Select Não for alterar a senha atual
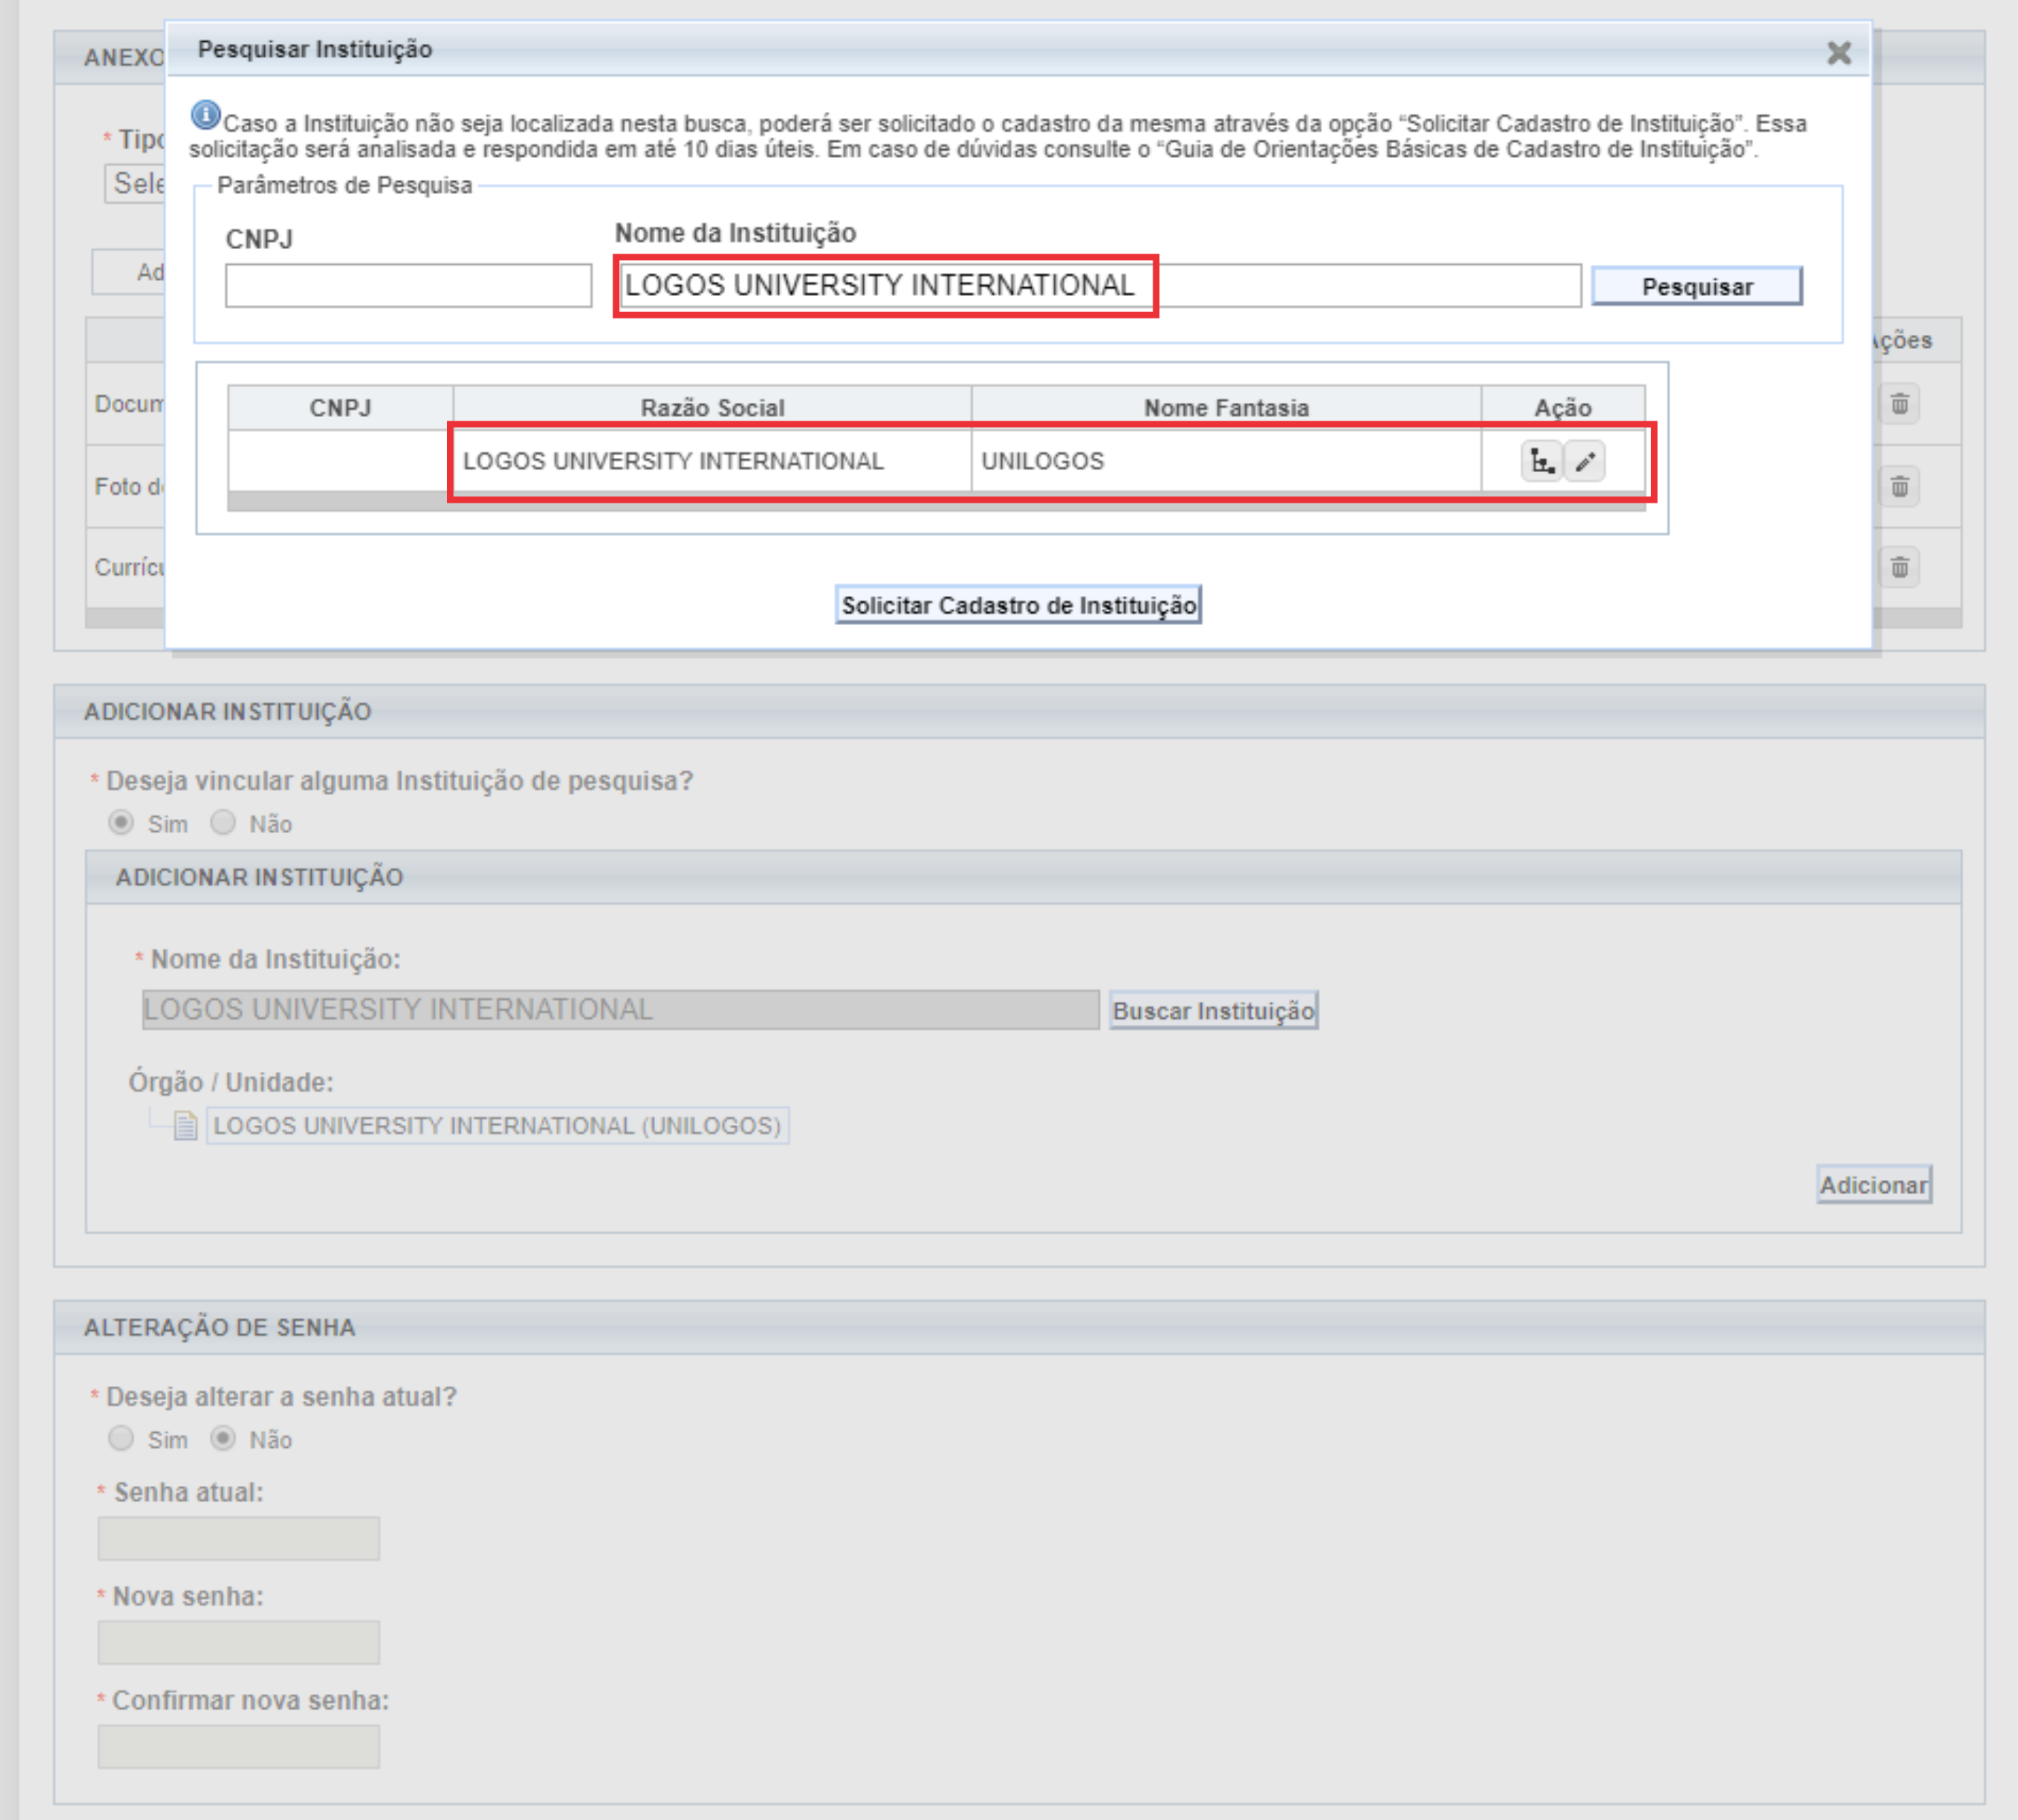Image resolution: width=2018 pixels, height=1820 pixels. (x=223, y=1438)
